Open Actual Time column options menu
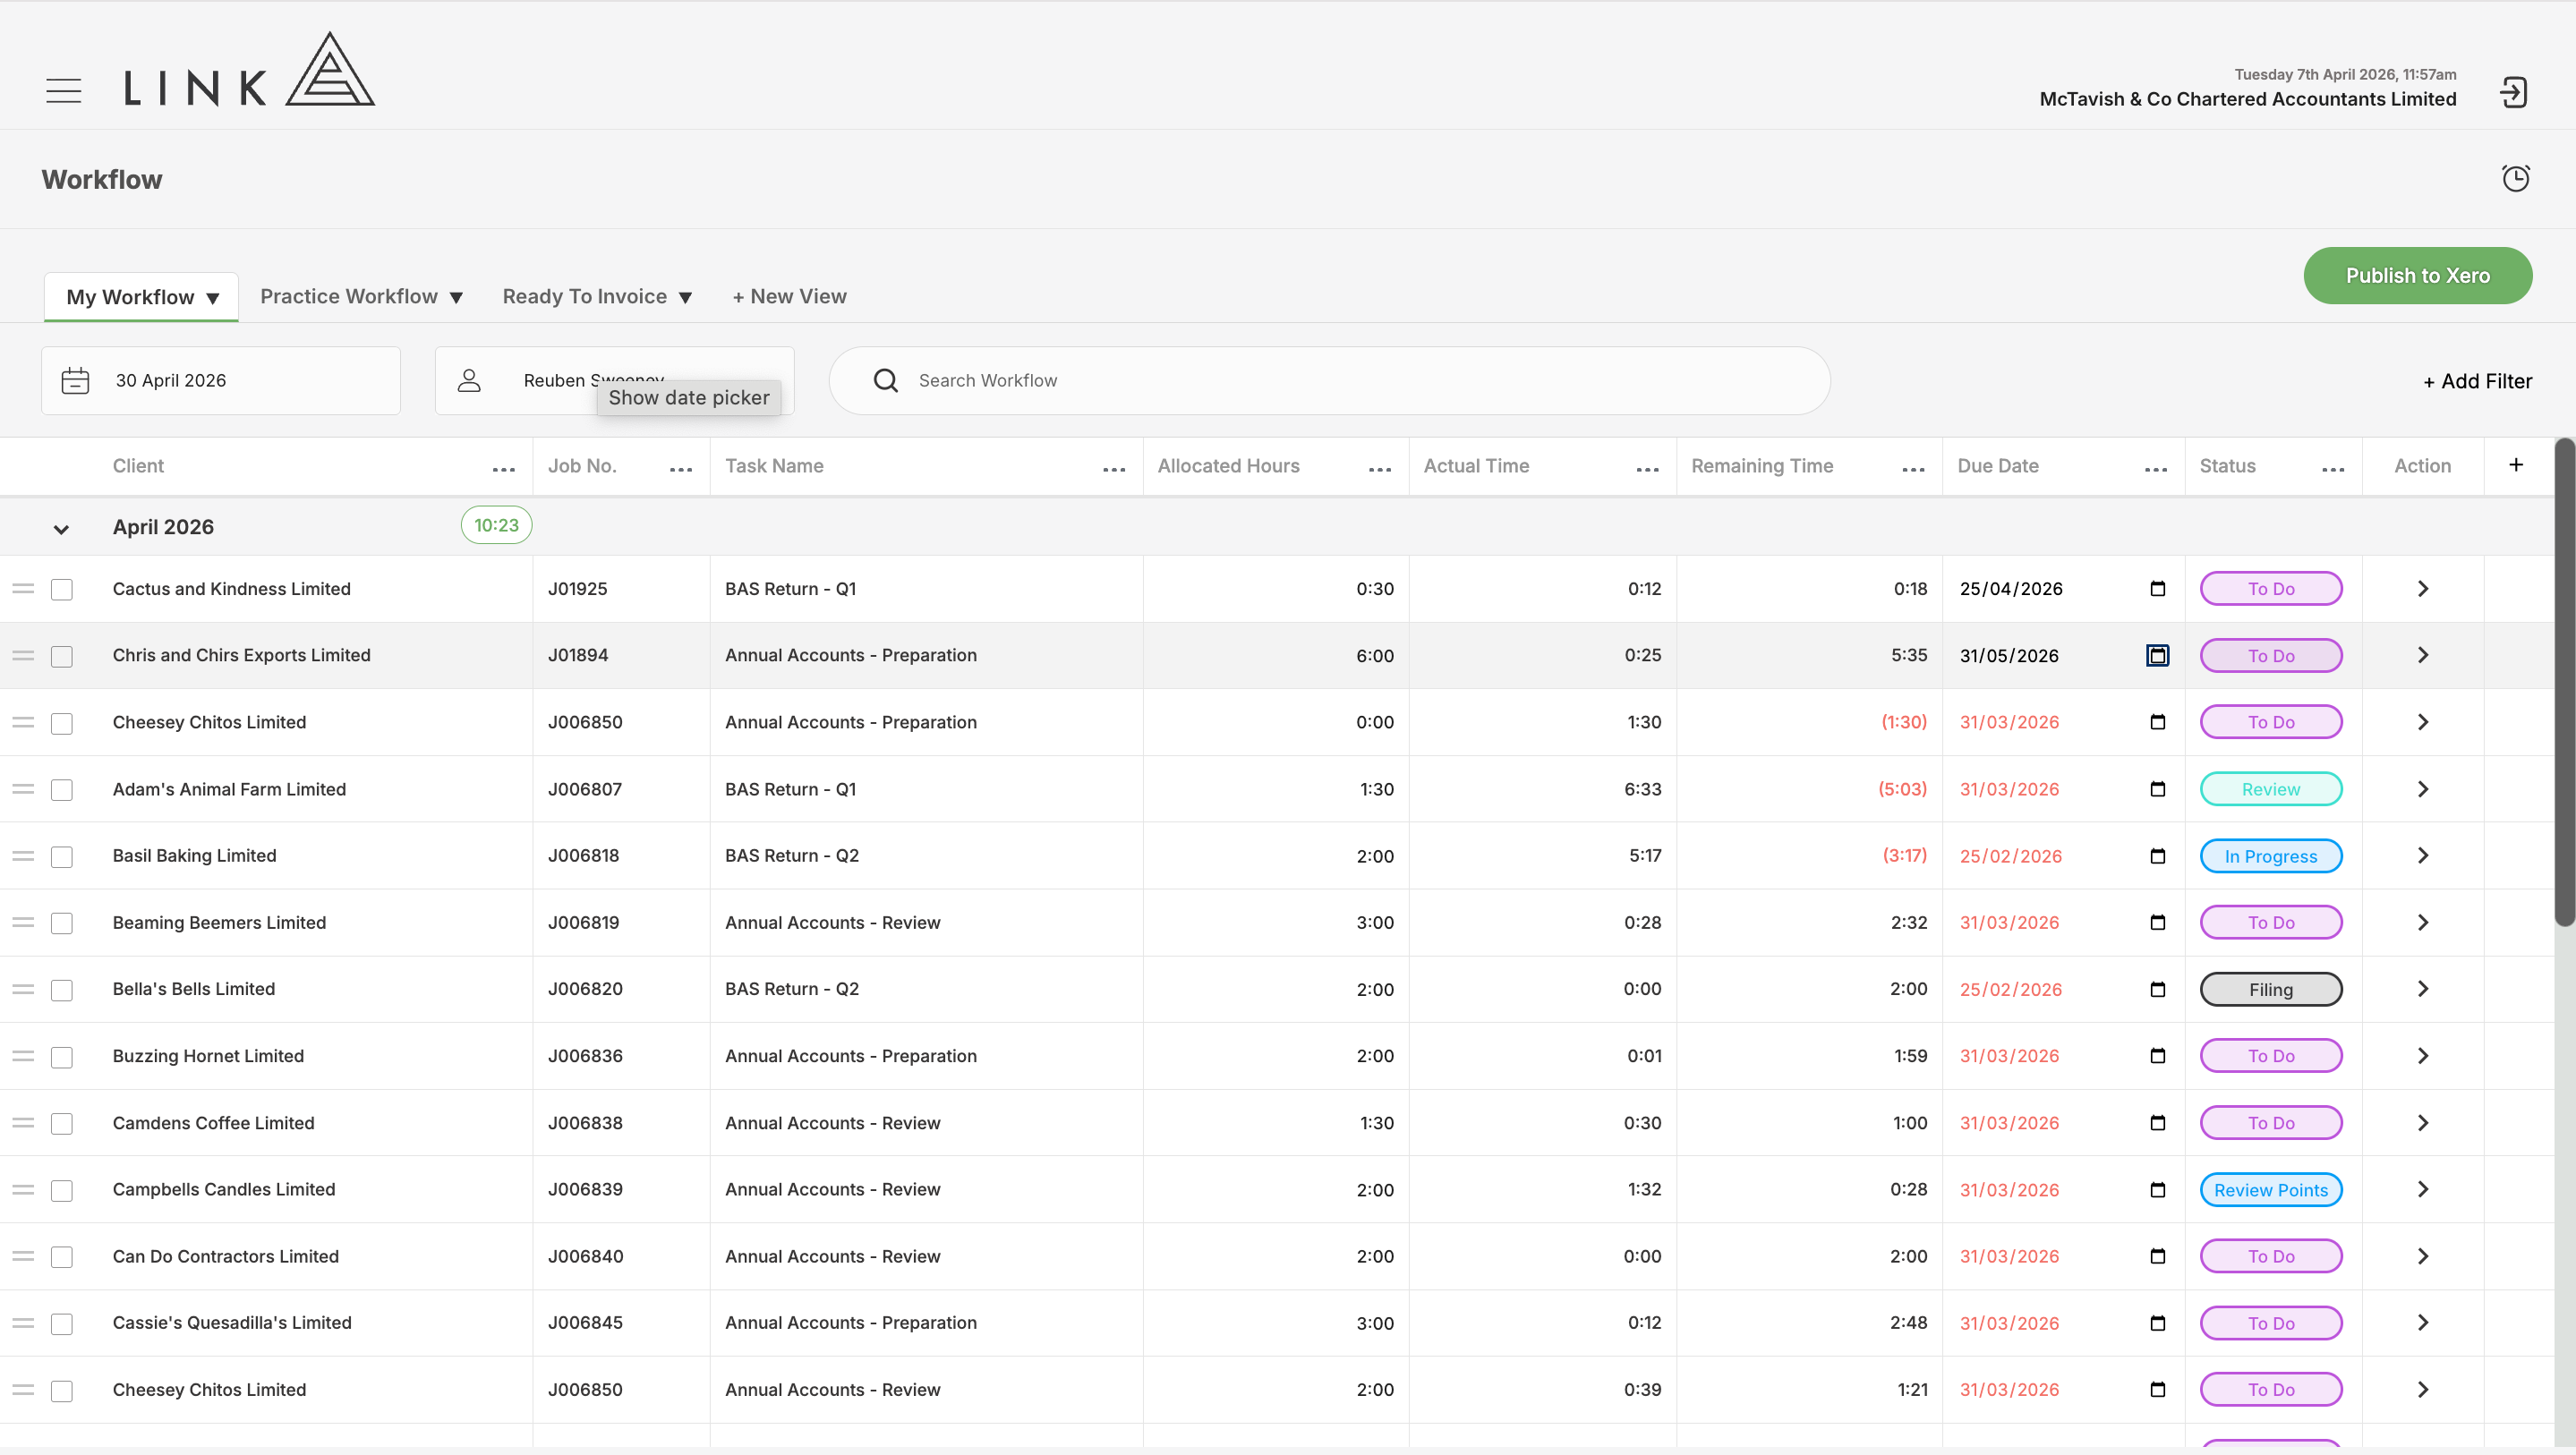2576x1455 pixels. pyautogui.click(x=1648, y=469)
